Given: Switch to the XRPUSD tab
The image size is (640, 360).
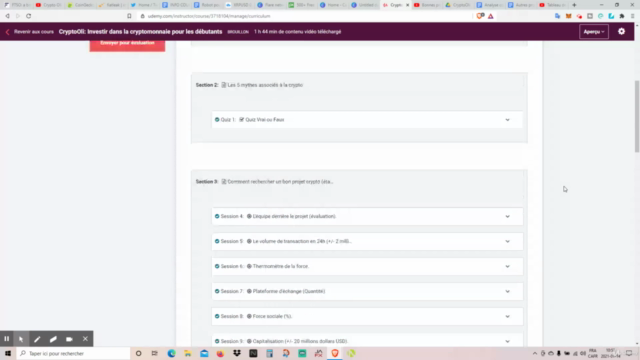Looking at the screenshot, I should [238, 5].
